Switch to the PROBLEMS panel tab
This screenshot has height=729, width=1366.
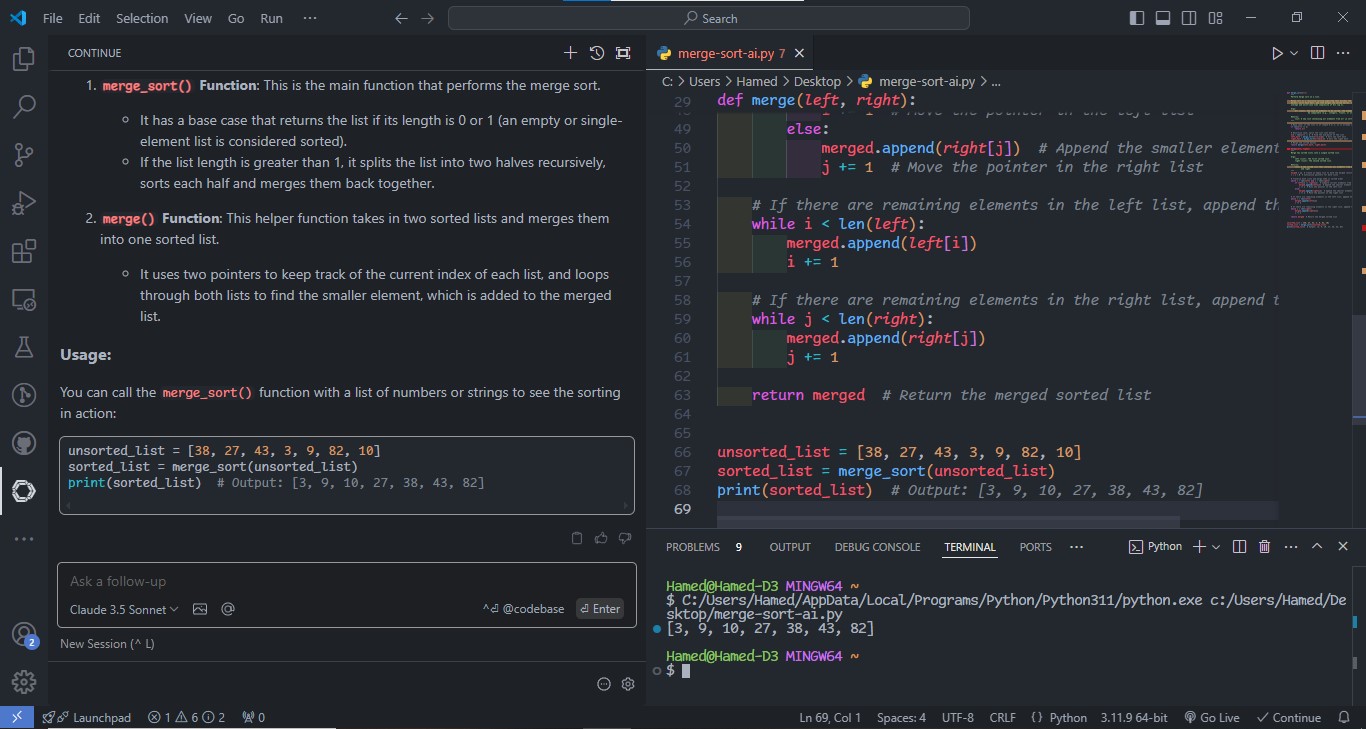click(x=692, y=547)
